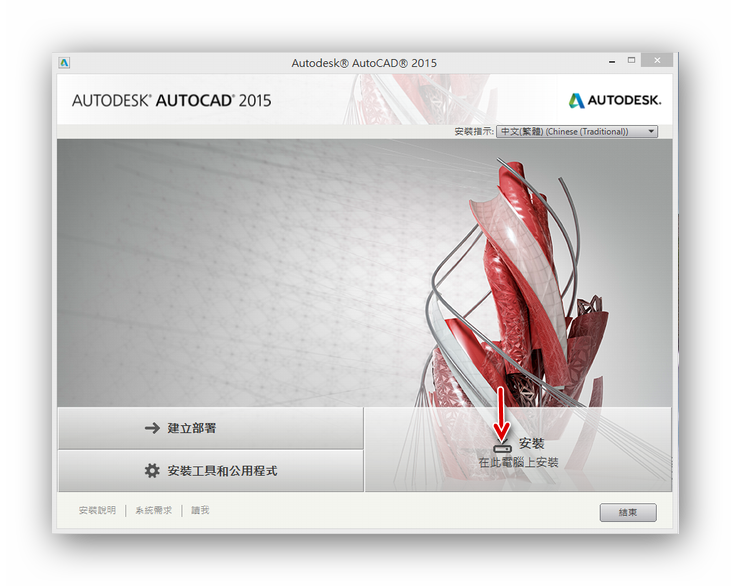Image resolution: width=731 pixels, height=586 pixels.
Task: Close the installer window
Action: click(657, 60)
